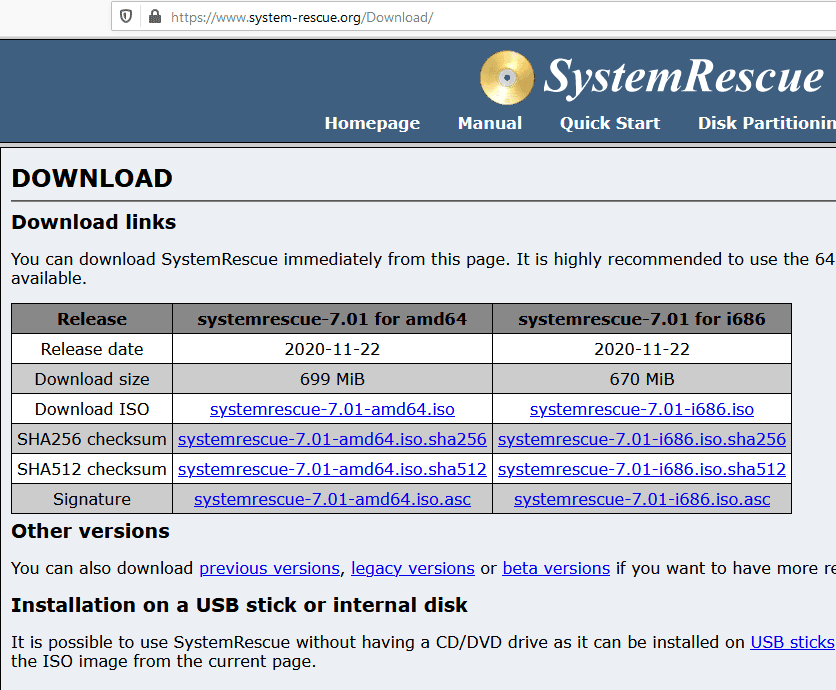Image resolution: width=836 pixels, height=690 pixels.
Task: Click the padlock site security icon
Action: tap(155, 17)
